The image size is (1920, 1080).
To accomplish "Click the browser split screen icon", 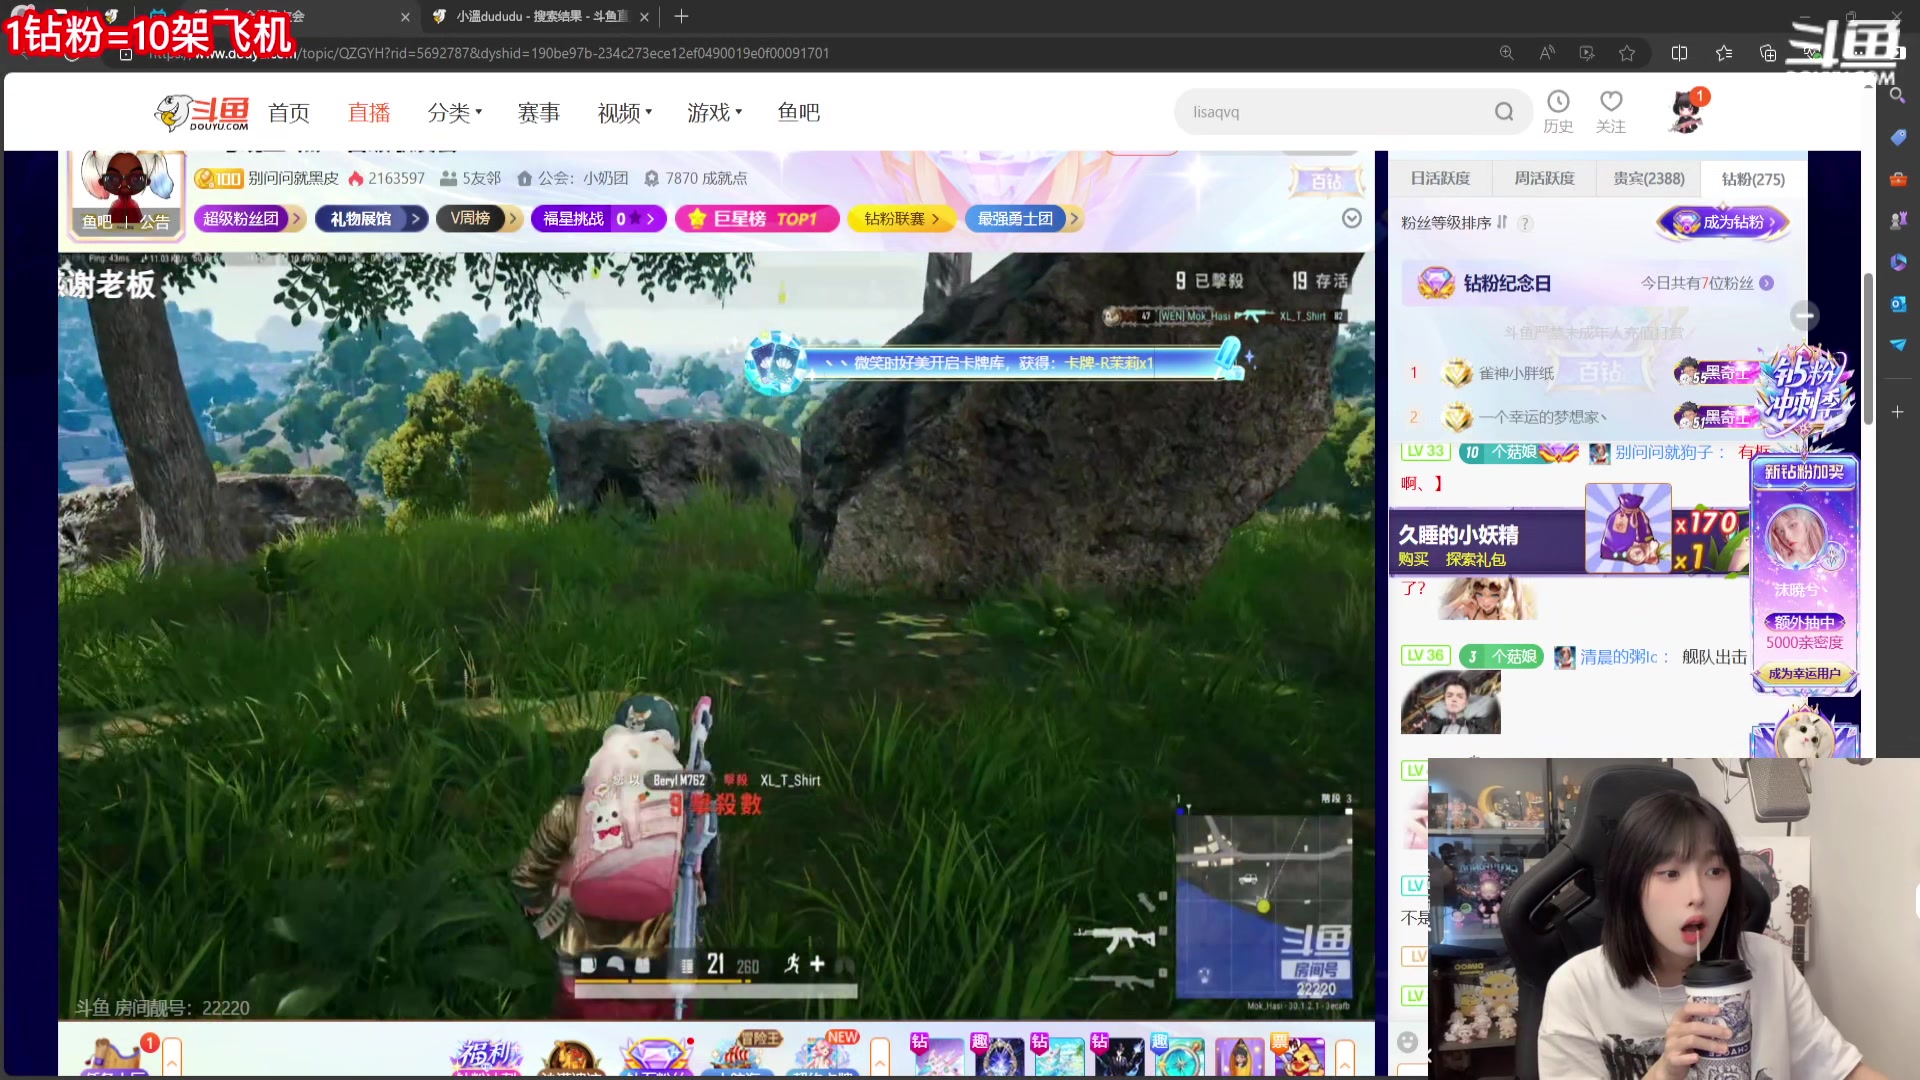I will coord(1679,53).
